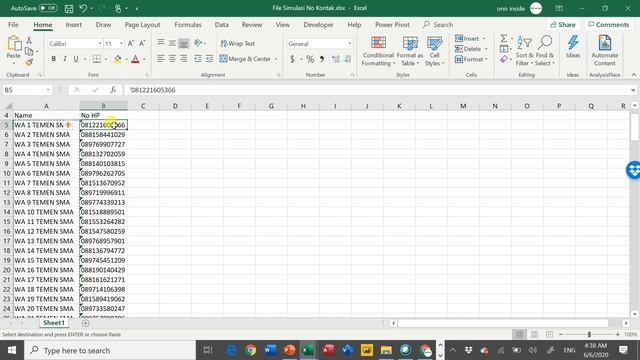
Task: Click the Ideas lightning icon
Action: [573, 46]
